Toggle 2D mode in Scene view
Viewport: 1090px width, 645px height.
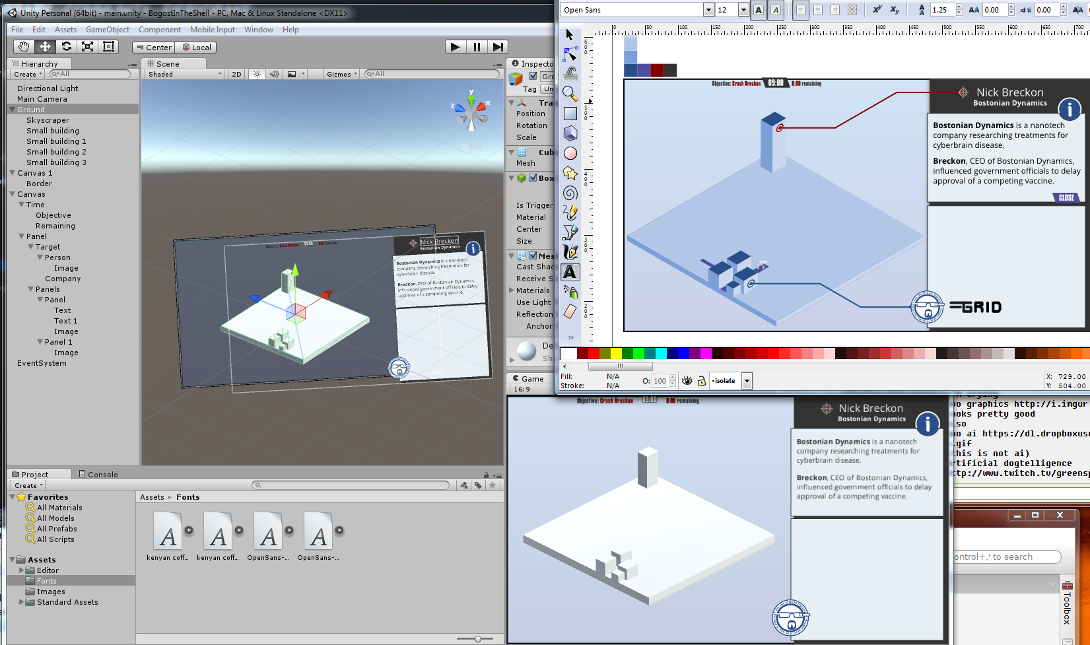tap(236, 74)
